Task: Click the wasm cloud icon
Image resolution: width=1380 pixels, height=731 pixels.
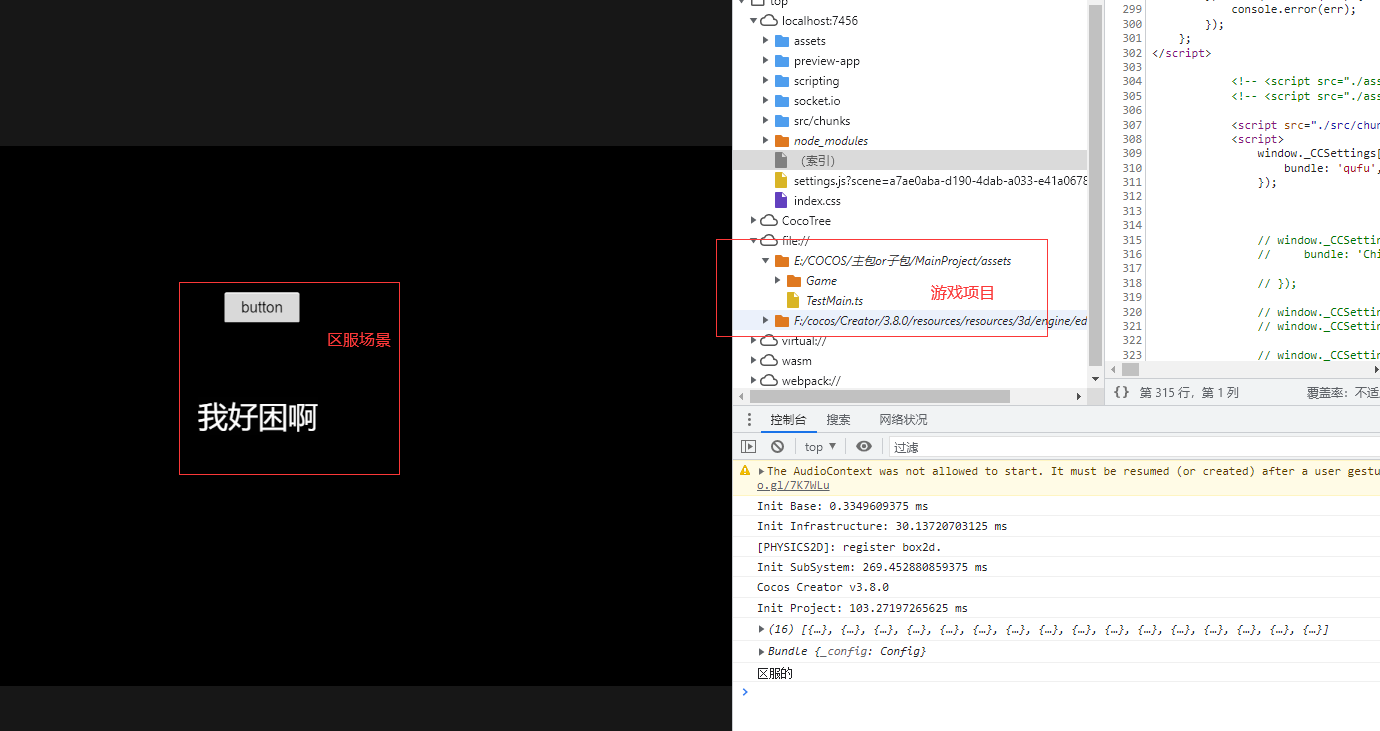Action: coord(769,361)
